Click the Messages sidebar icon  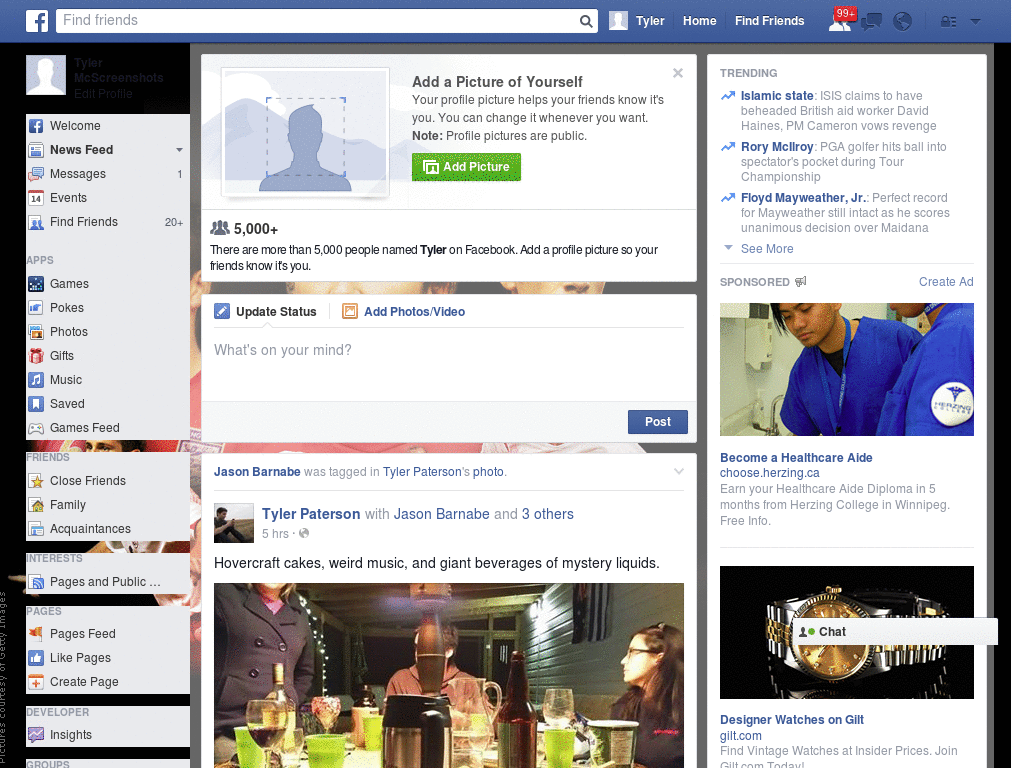[36, 174]
